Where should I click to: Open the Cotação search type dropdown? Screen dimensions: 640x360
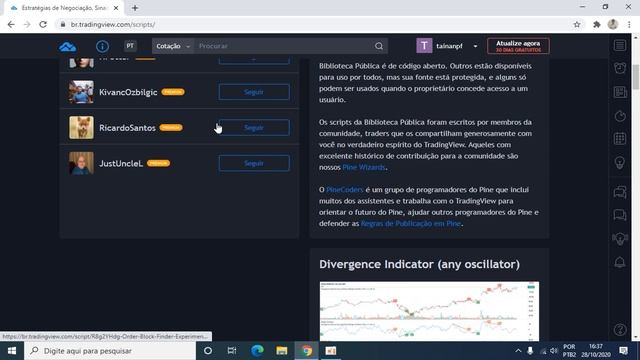click(x=173, y=46)
